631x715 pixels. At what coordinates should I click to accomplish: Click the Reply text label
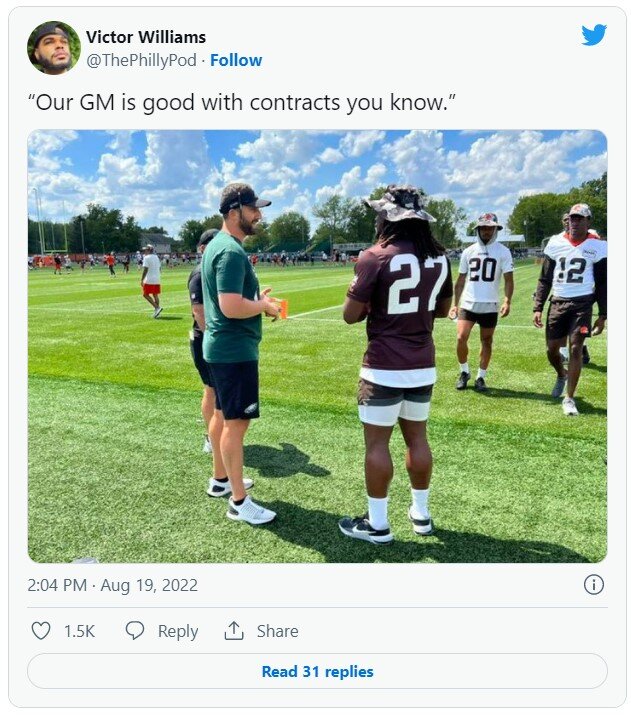[178, 631]
